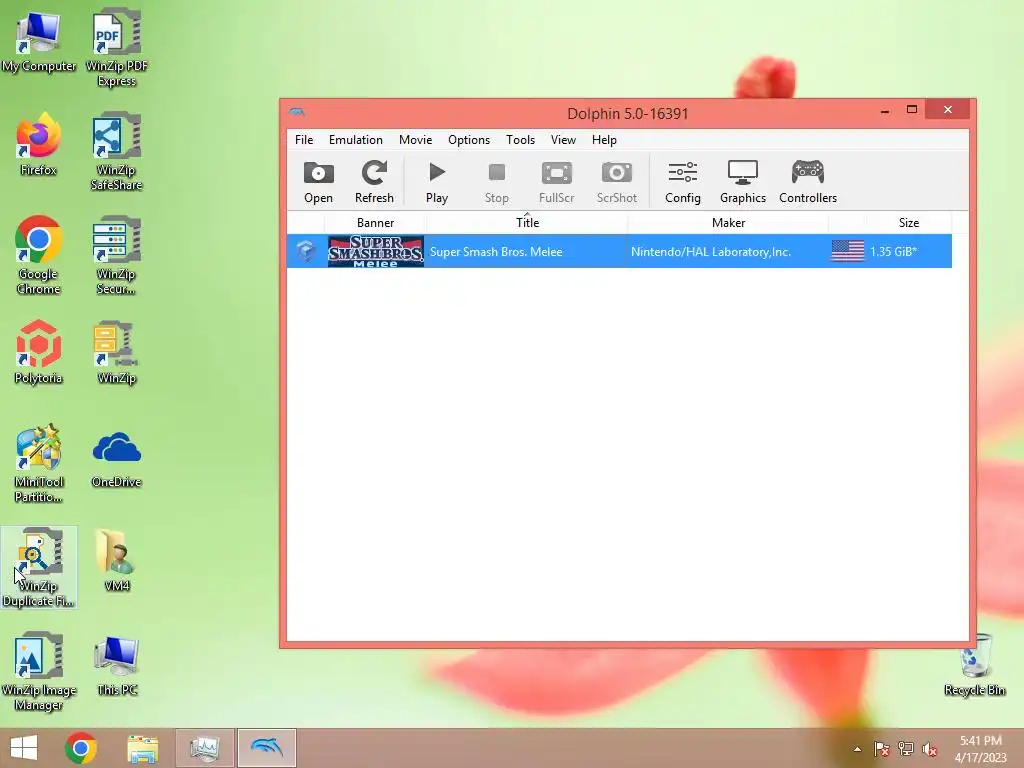Click the 1.35 GiB size value
This screenshot has height=768, width=1024.
893,252
